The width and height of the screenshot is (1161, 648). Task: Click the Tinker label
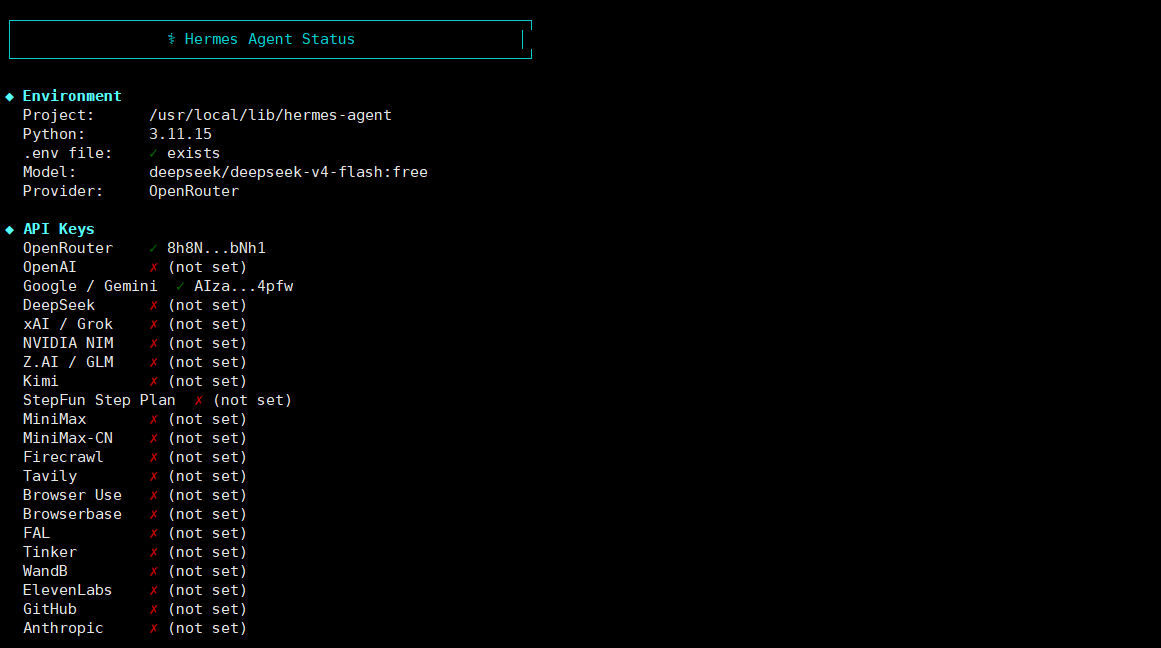(50, 552)
